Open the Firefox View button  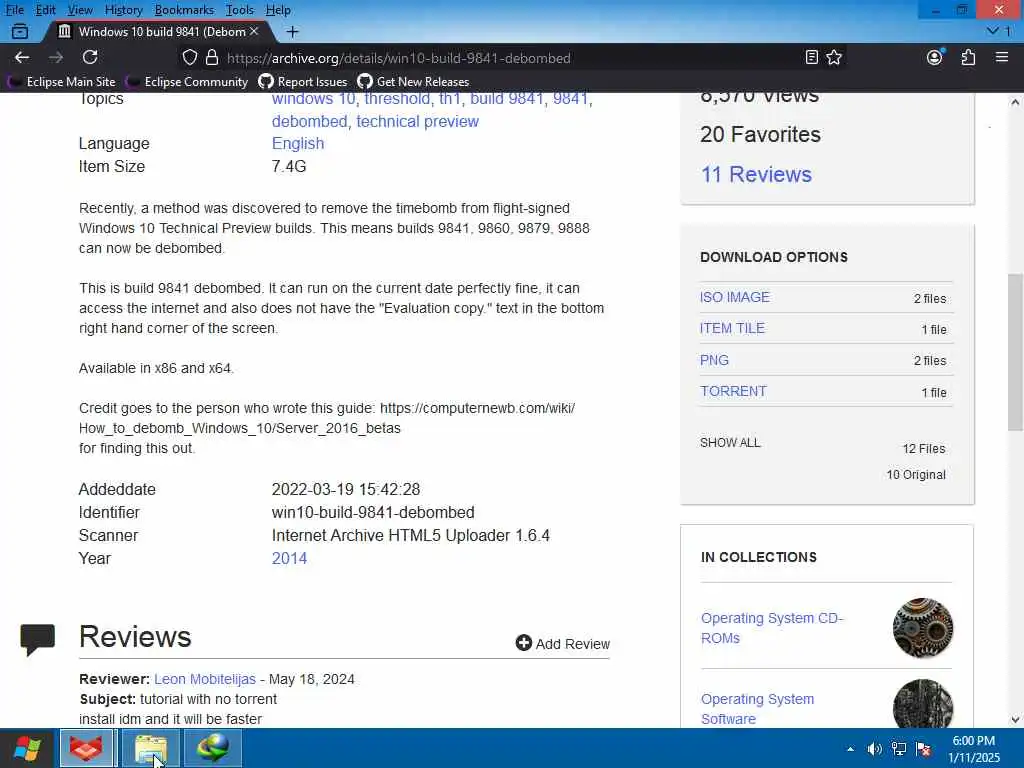pyautogui.click(x=20, y=31)
